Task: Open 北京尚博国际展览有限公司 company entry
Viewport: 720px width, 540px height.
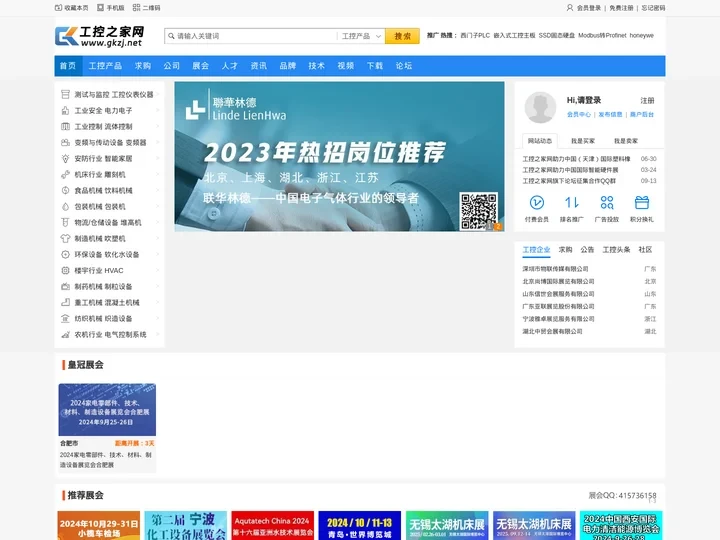Action: 558,281
